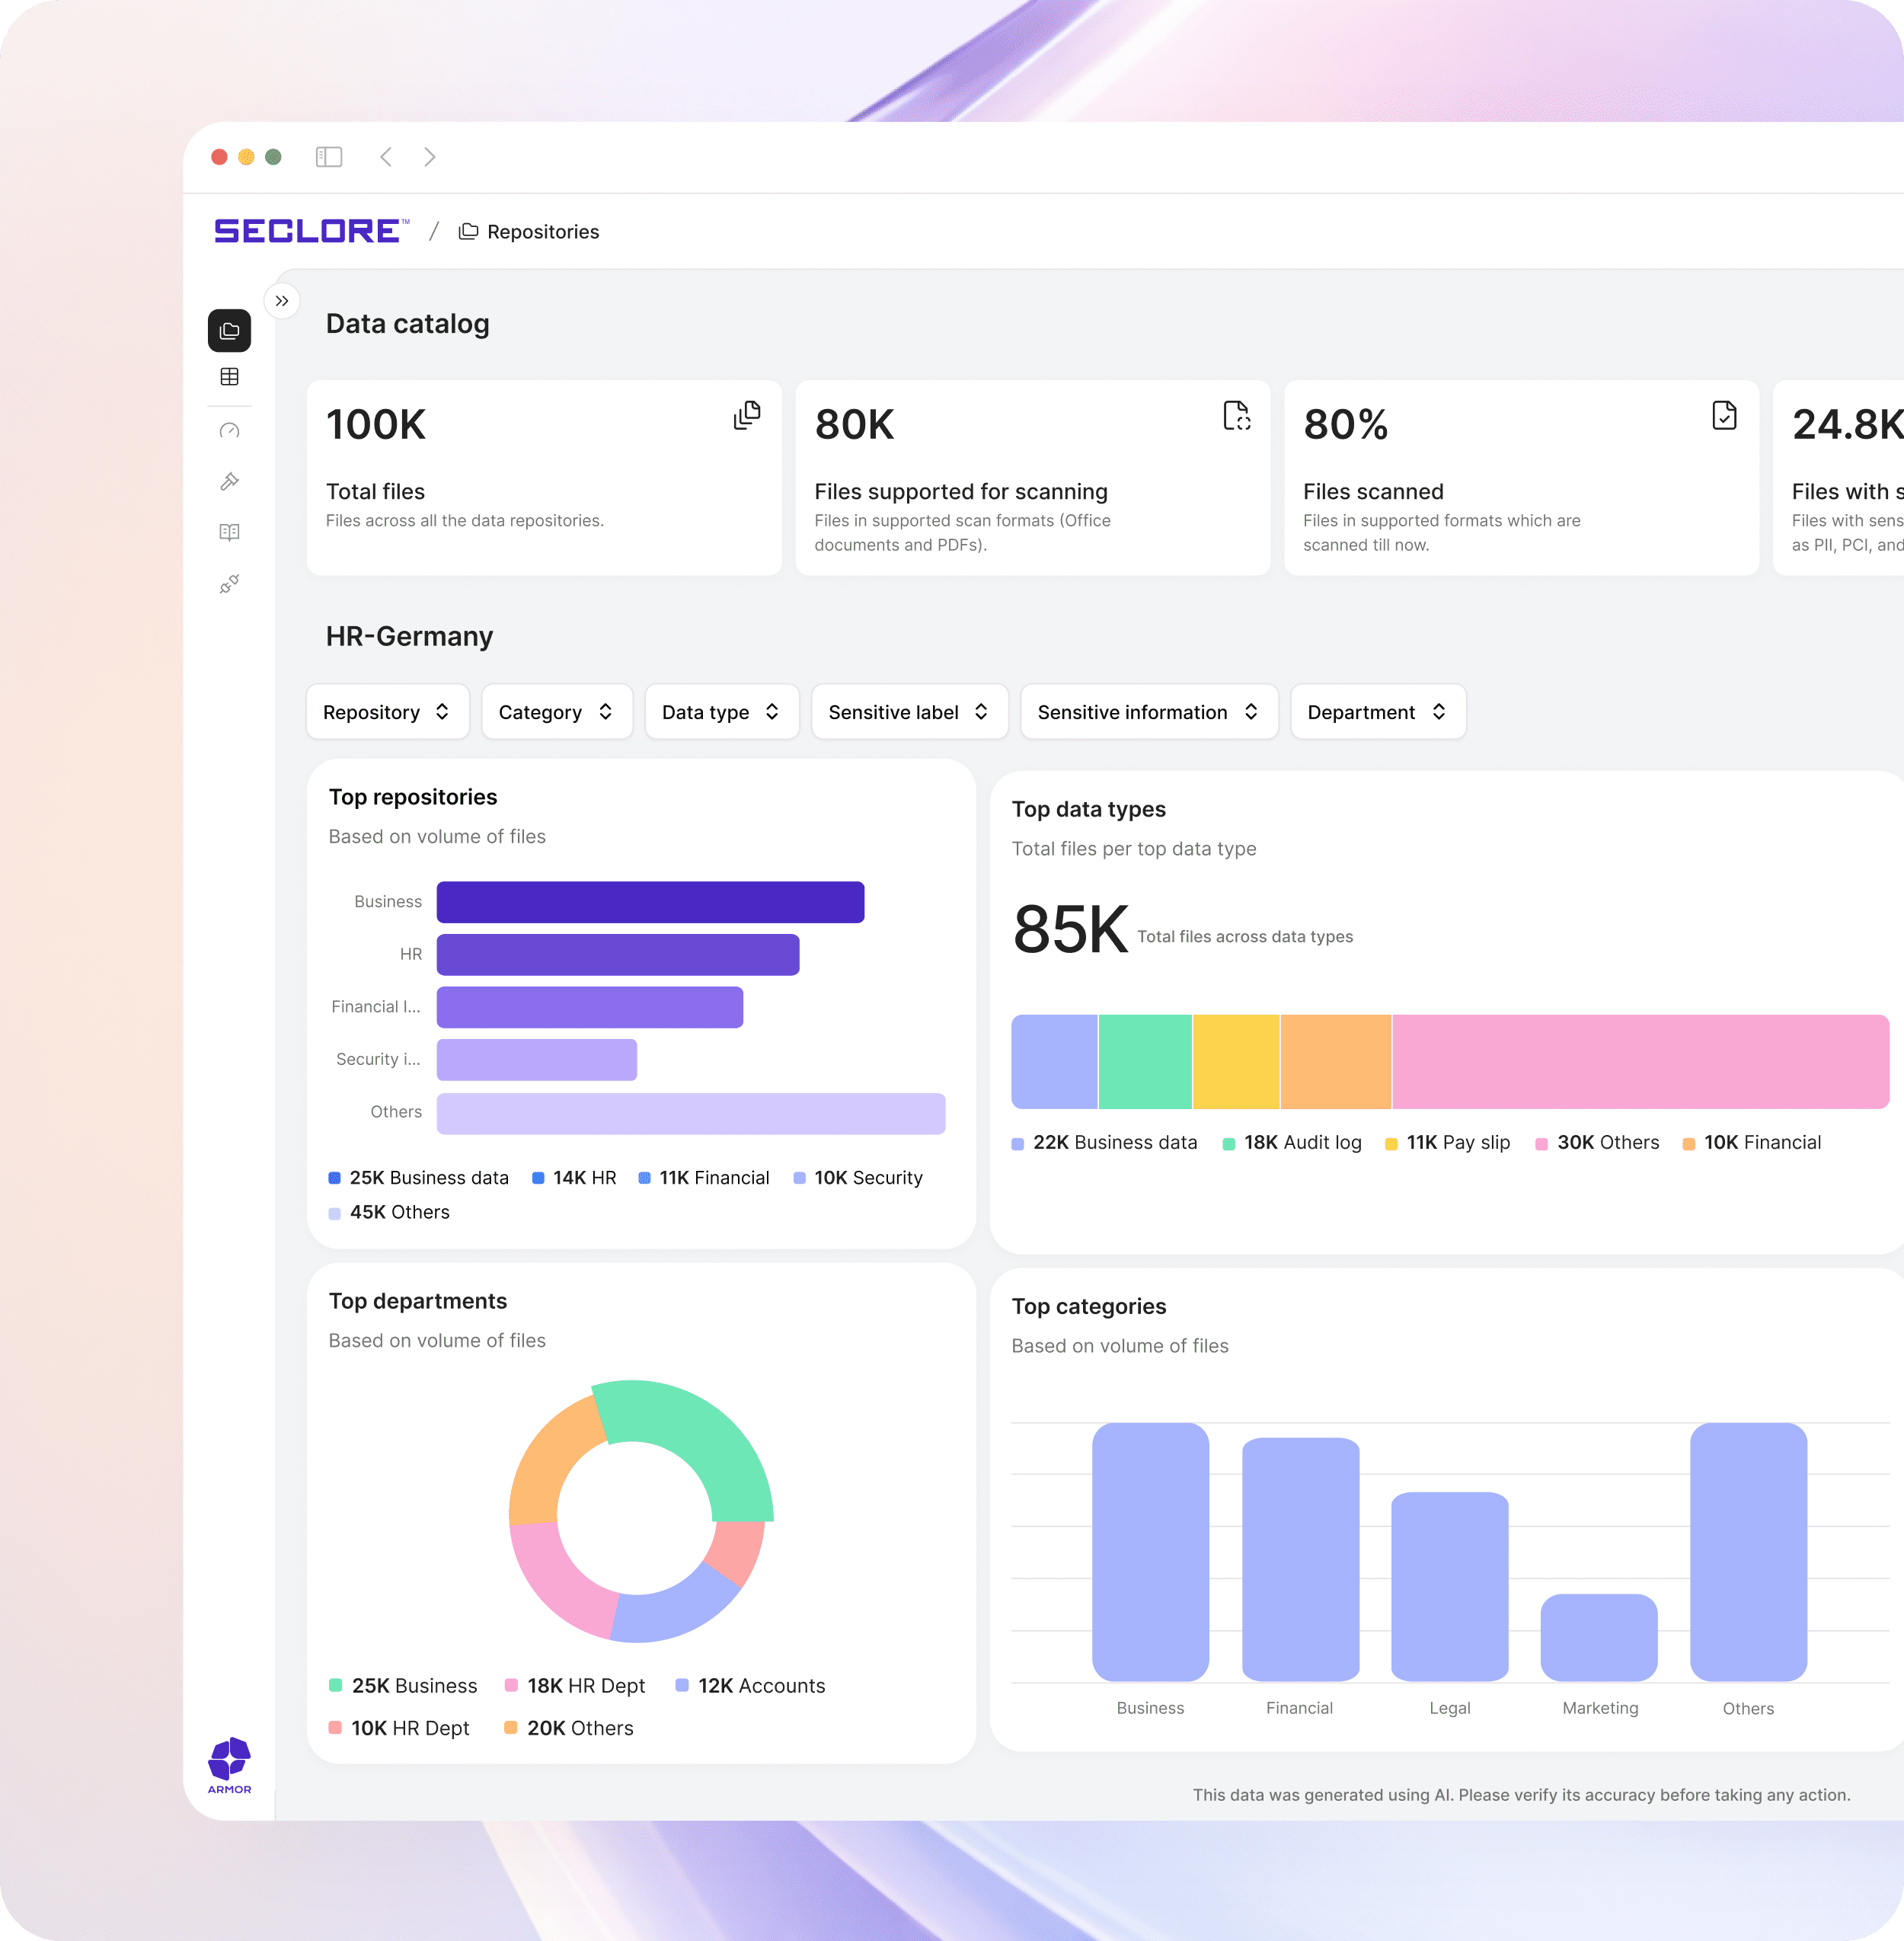Click the files icon on Total files card

click(747, 415)
